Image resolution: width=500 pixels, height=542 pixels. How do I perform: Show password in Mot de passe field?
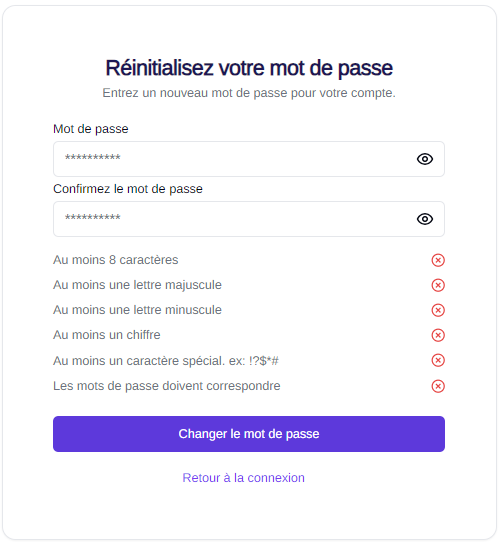[x=425, y=159]
